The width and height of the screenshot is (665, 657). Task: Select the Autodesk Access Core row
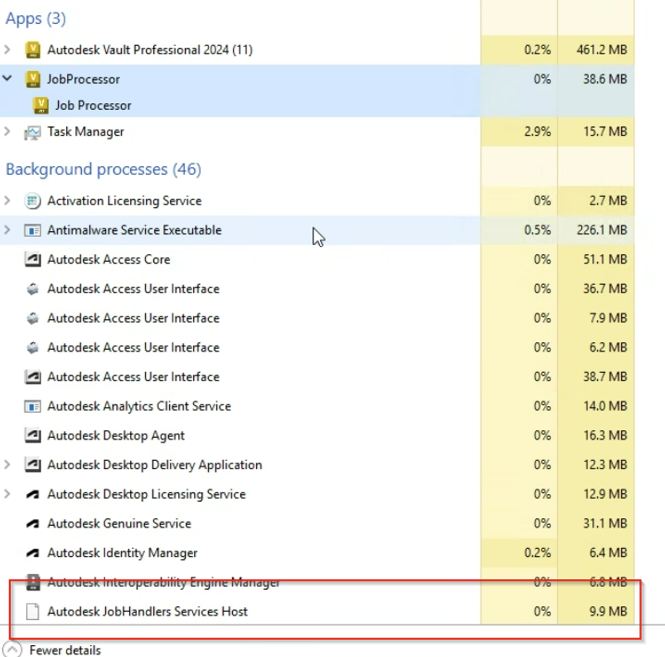click(x=317, y=259)
